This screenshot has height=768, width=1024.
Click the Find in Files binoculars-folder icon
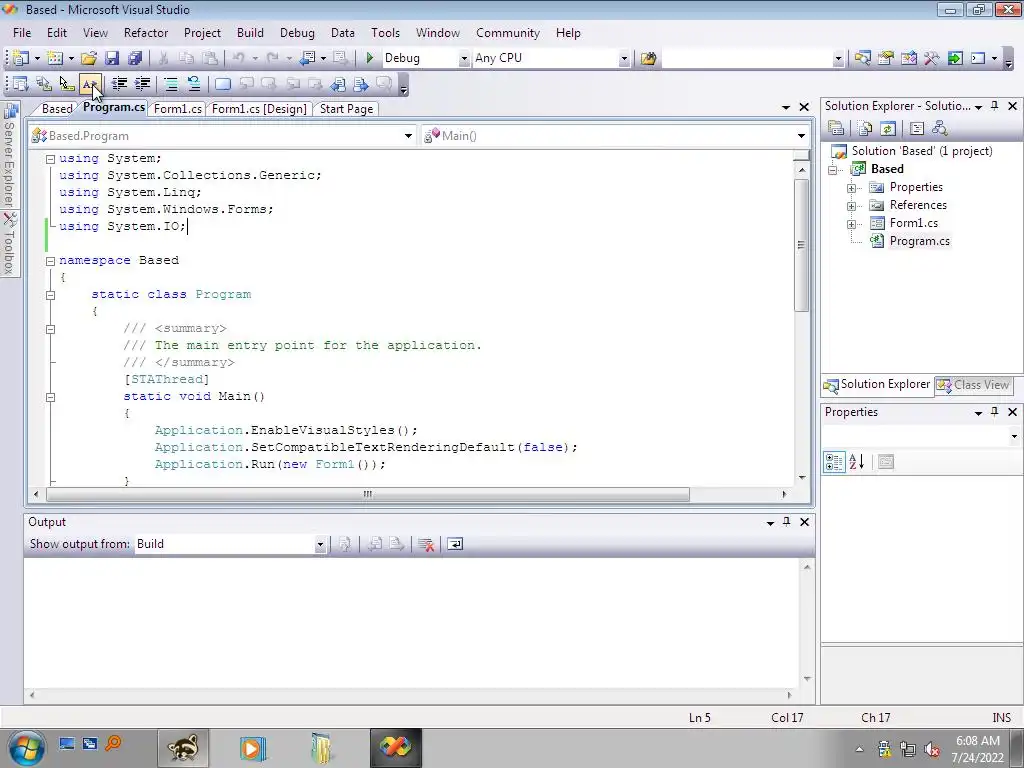648,58
